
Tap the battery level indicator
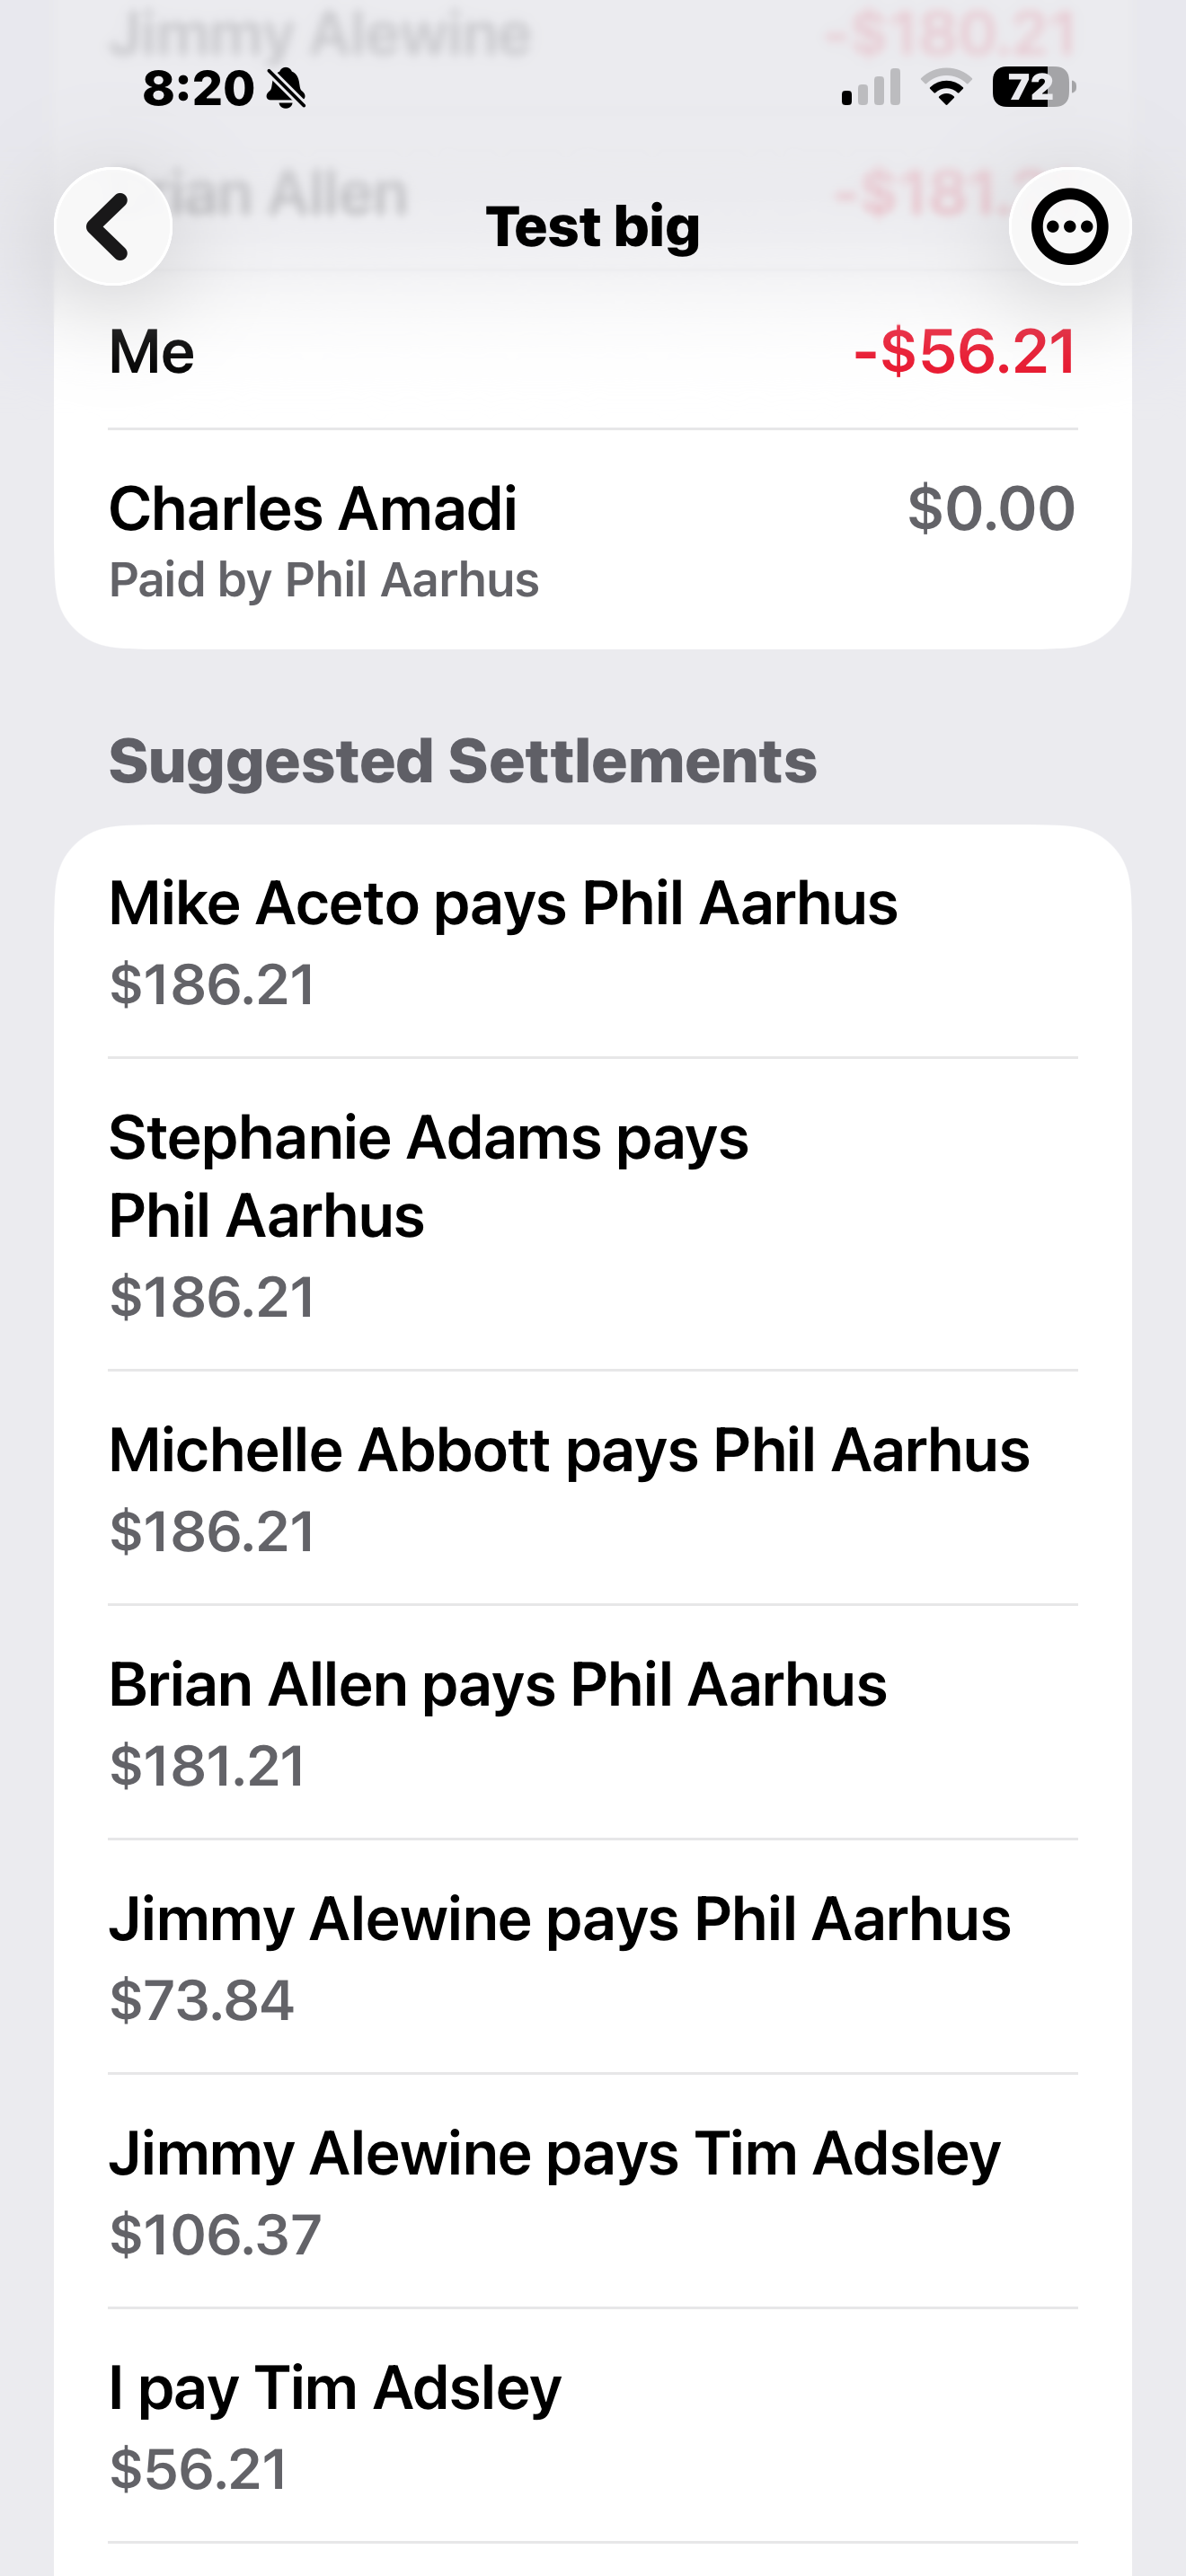click(1034, 88)
